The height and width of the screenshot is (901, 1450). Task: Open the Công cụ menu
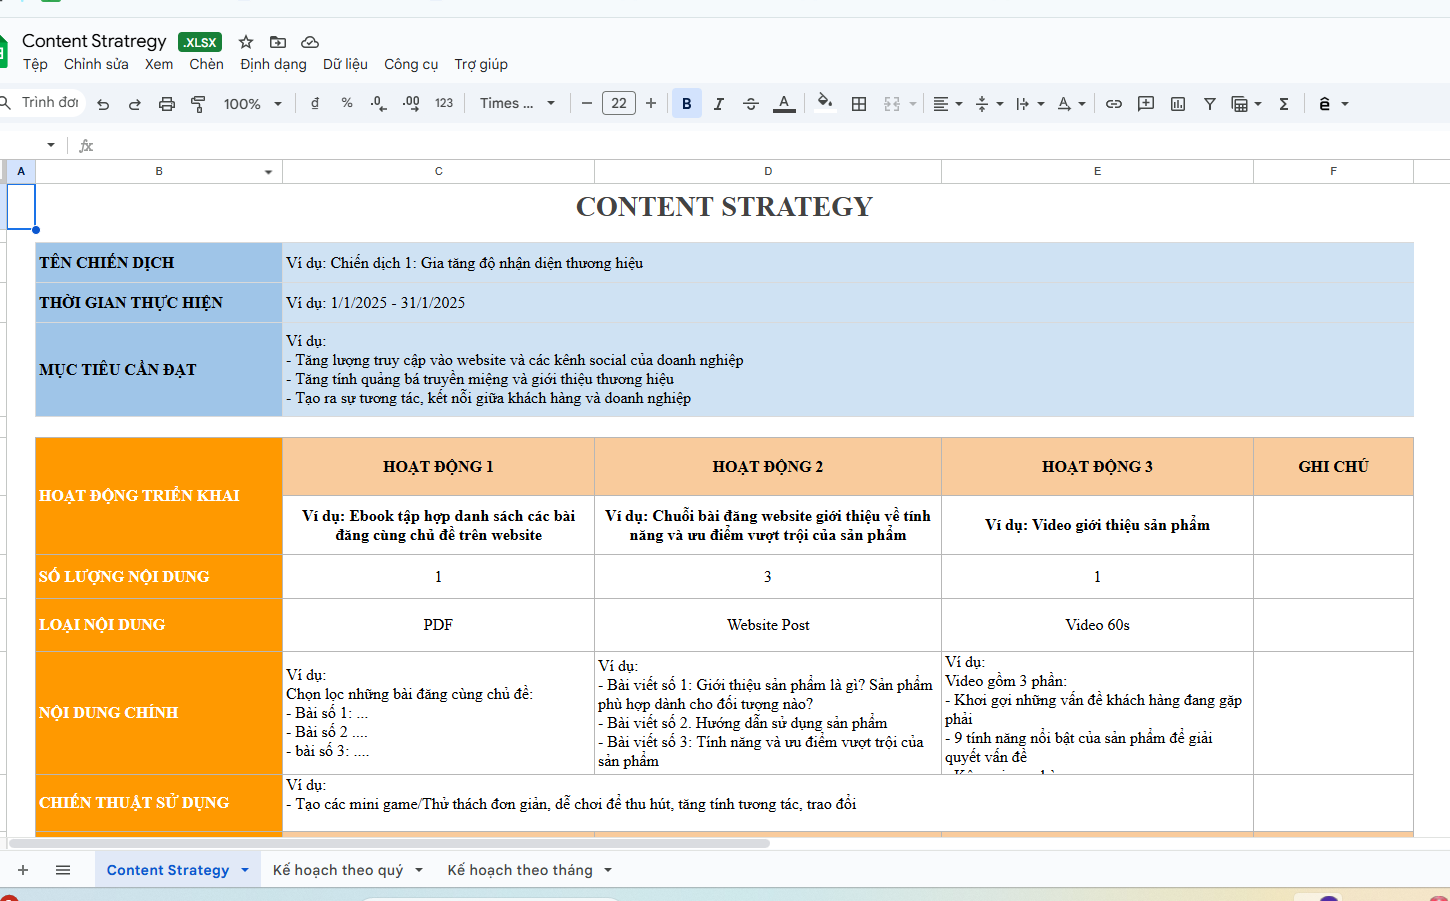(x=411, y=64)
